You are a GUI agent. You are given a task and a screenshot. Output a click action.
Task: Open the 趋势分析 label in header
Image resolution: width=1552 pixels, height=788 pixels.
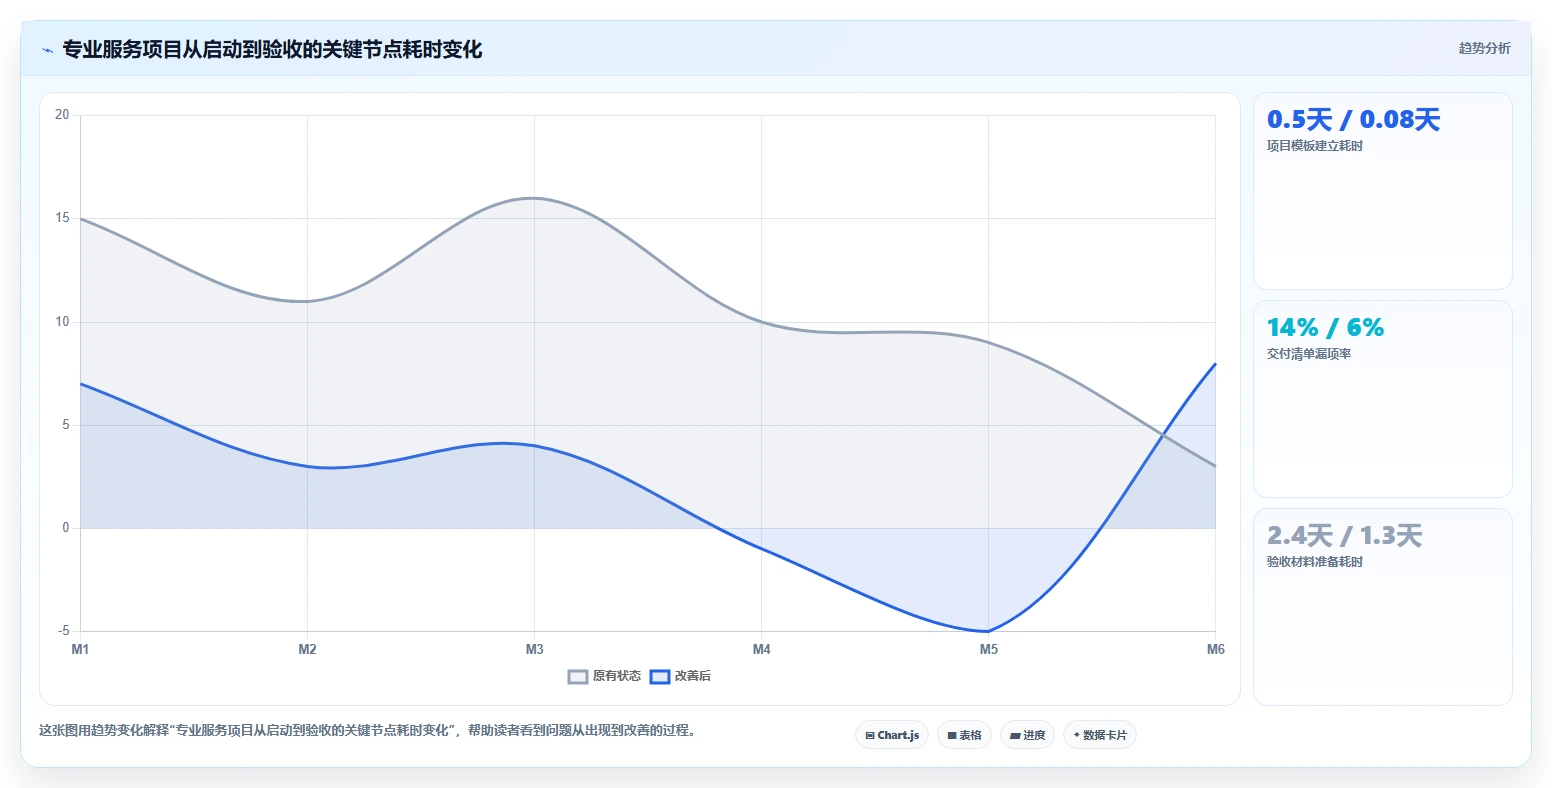tap(1484, 48)
